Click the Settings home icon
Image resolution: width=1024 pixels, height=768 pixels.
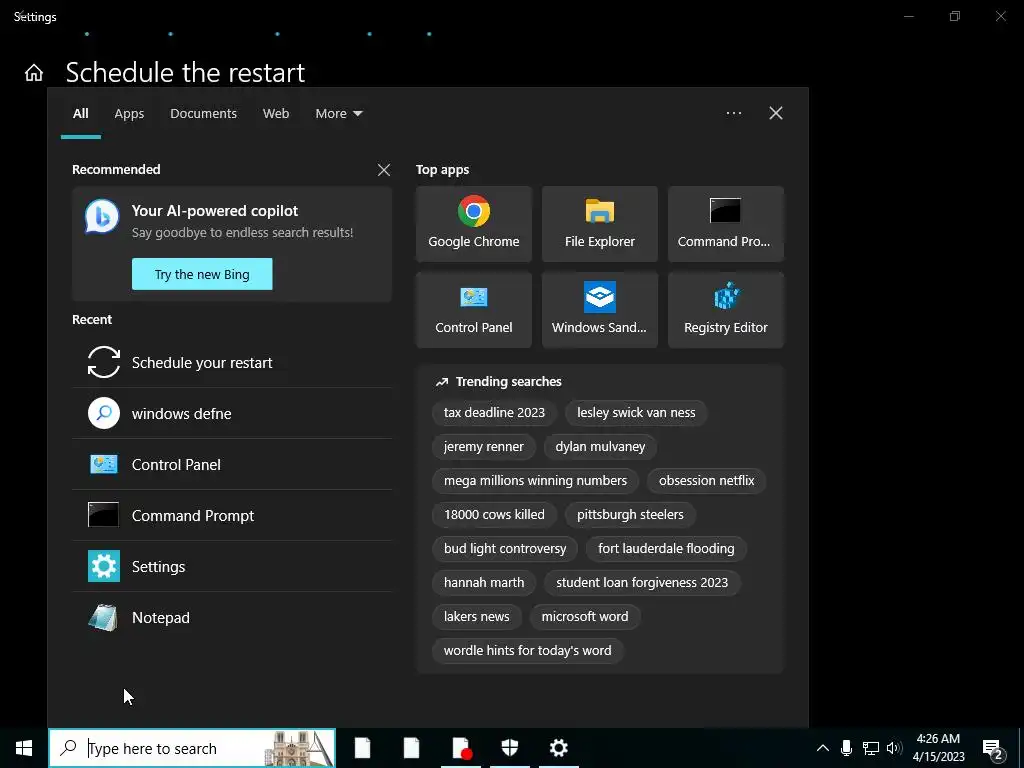pyautogui.click(x=34, y=73)
